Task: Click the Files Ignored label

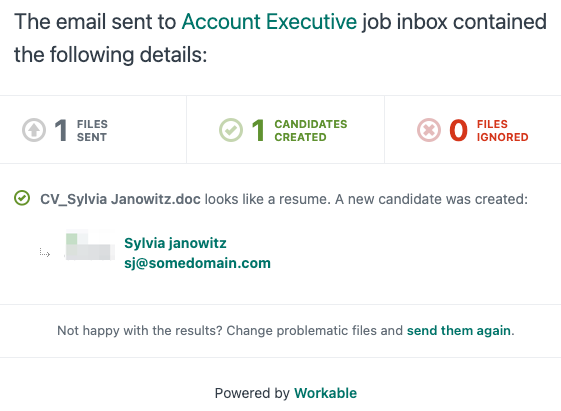Action: click(x=502, y=131)
